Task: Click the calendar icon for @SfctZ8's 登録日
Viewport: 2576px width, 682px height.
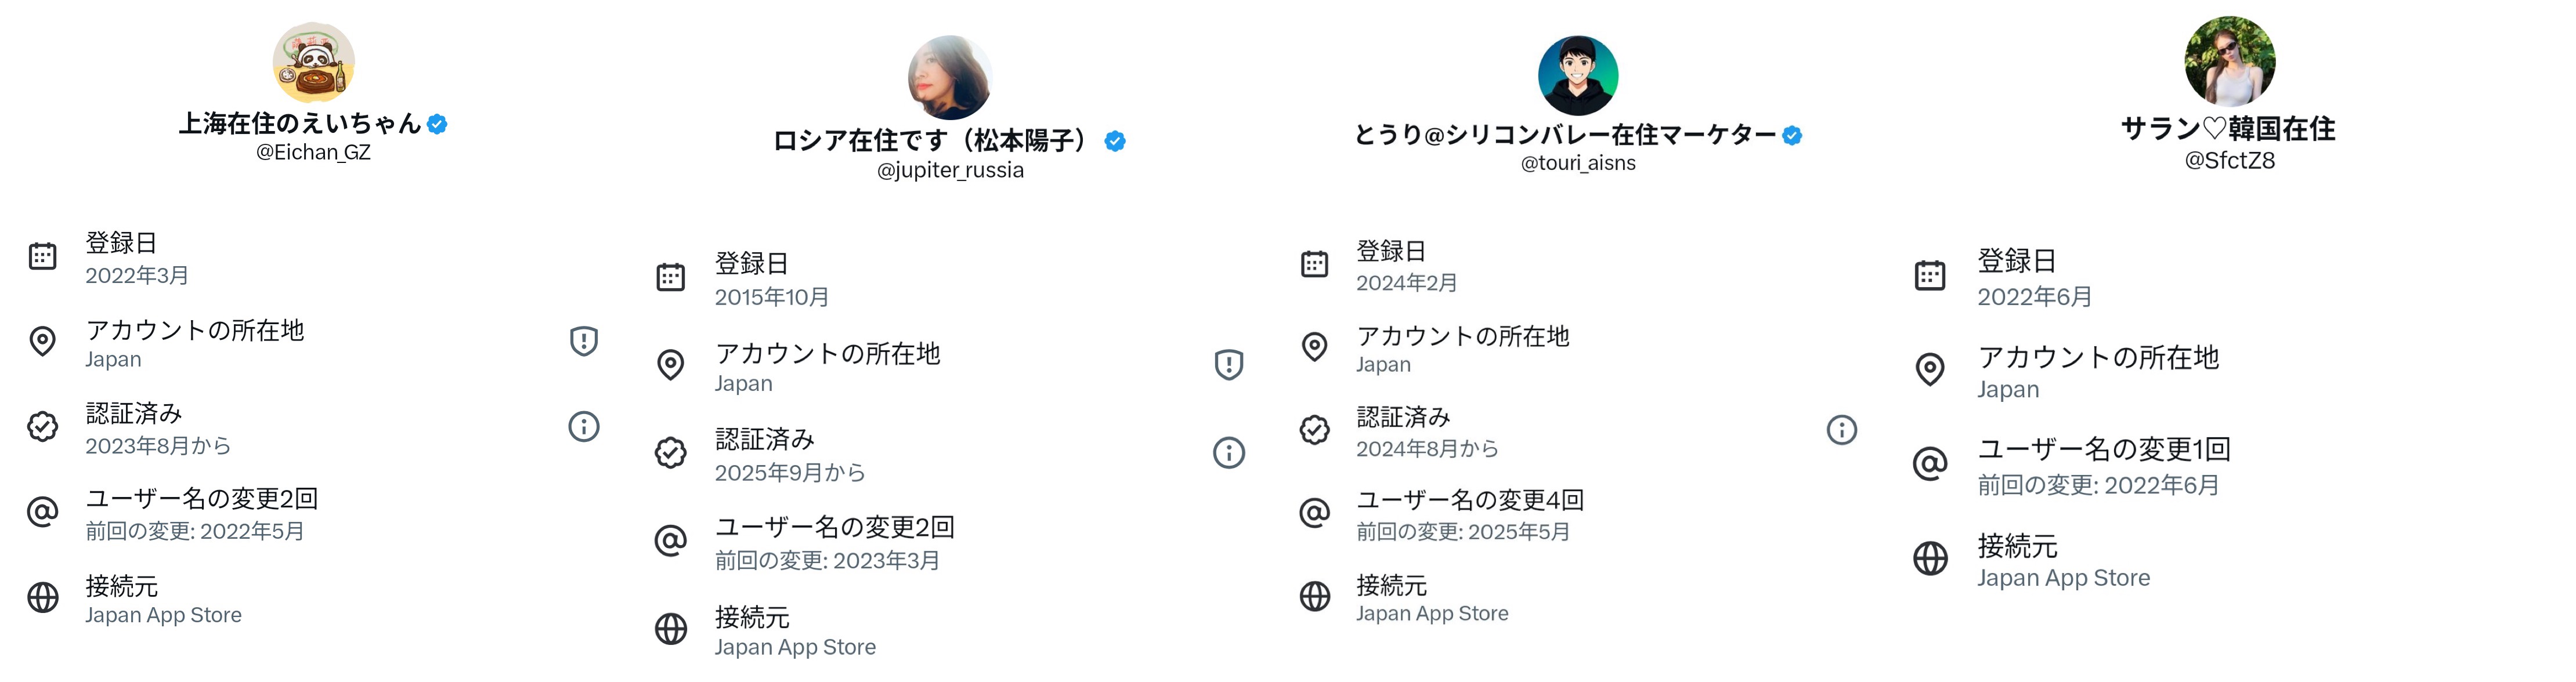Action: click(x=1930, y=275)
